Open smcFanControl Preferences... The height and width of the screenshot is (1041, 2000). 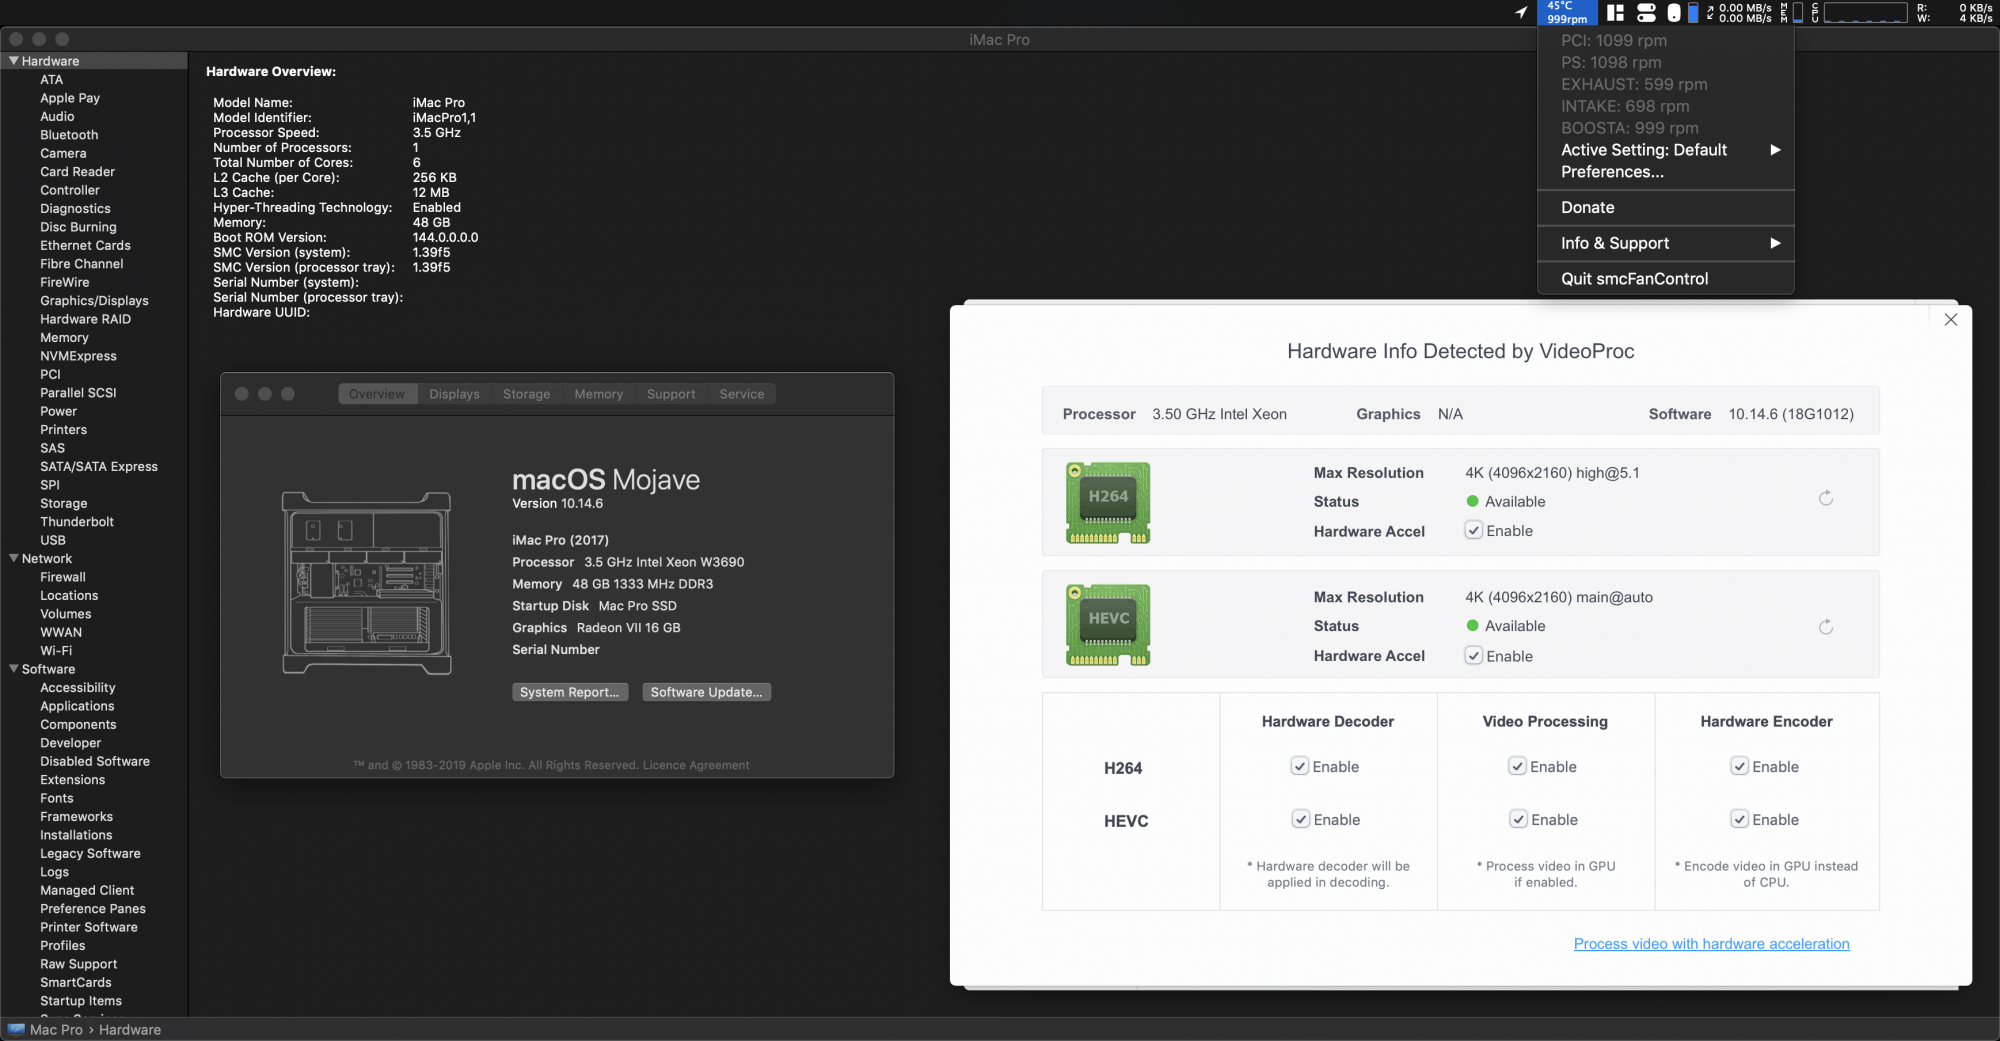(1666, 172)
